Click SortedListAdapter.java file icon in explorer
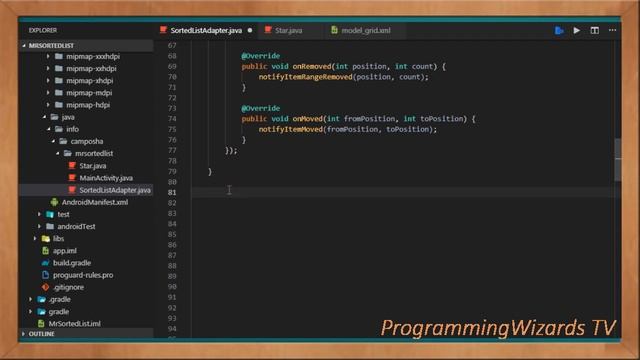This screenshot has width=640, height=360. [72, 190]
